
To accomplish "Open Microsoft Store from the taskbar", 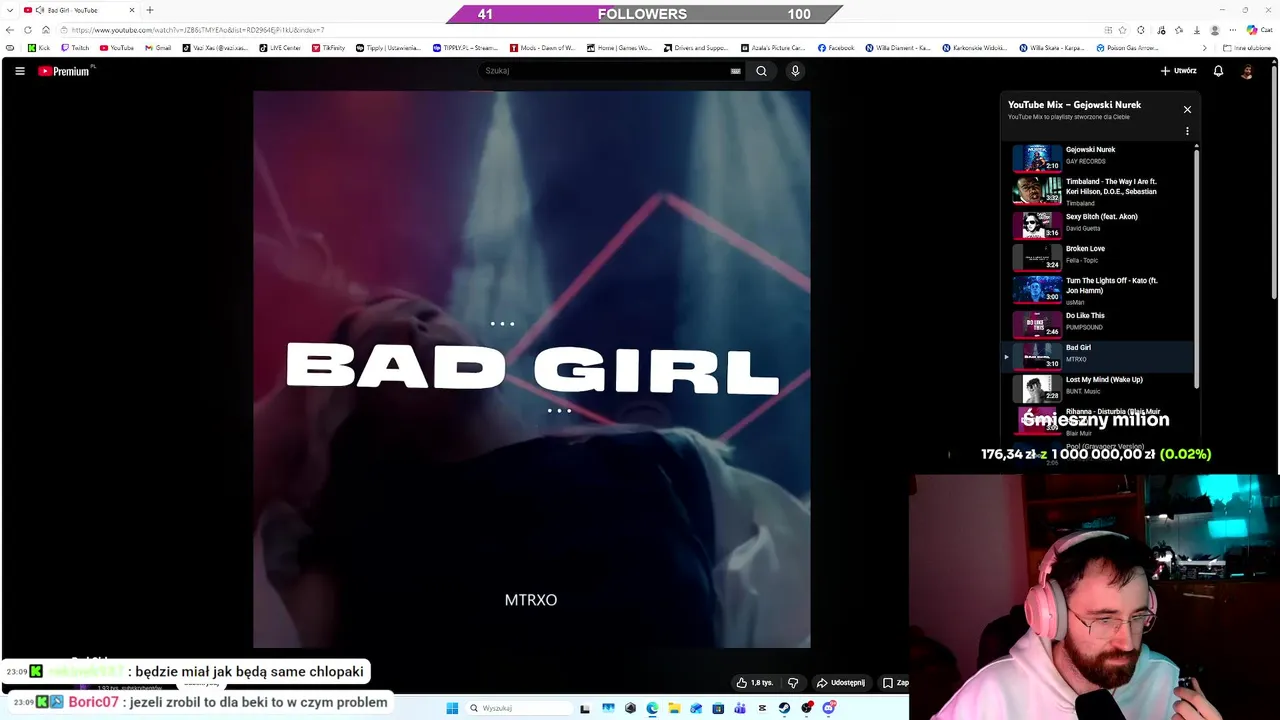I will point(718,708).
